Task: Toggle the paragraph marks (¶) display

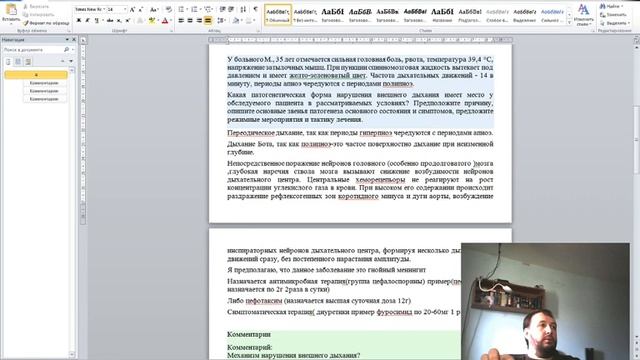Action: (x=256, y=9)
